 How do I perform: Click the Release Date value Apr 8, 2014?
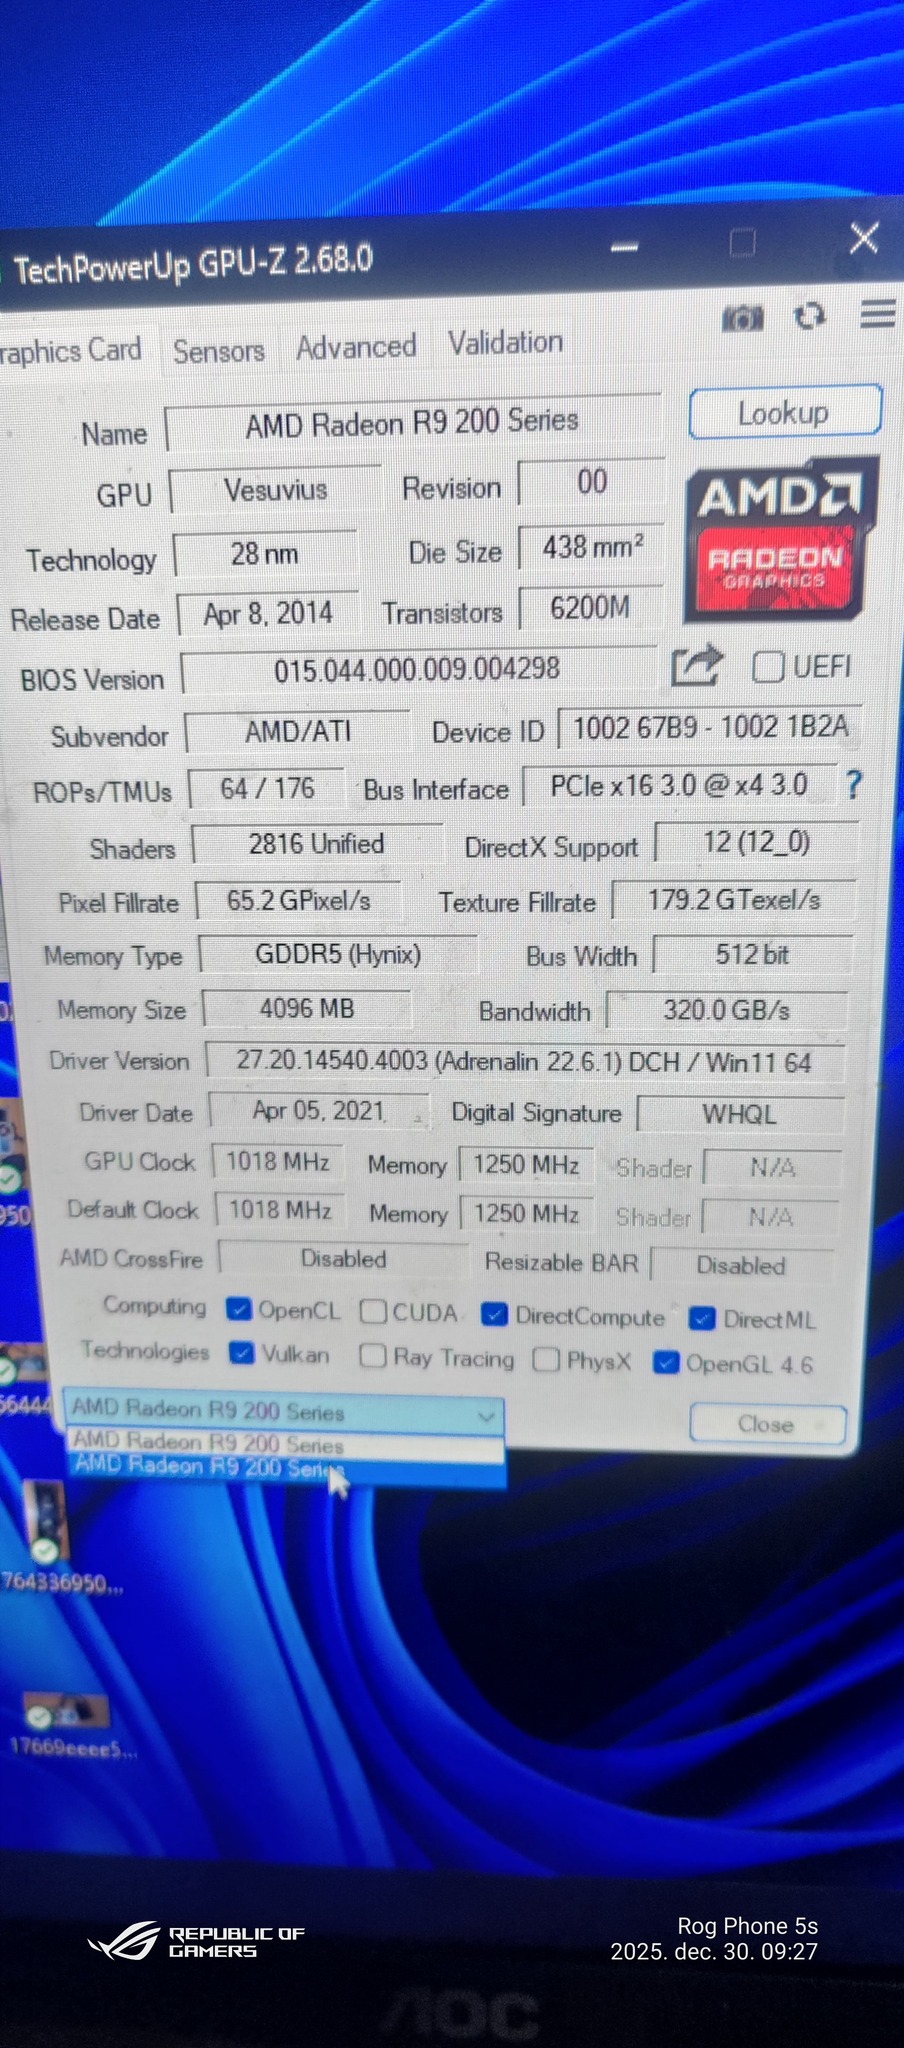pyautogui.click(x=268, y=613)
